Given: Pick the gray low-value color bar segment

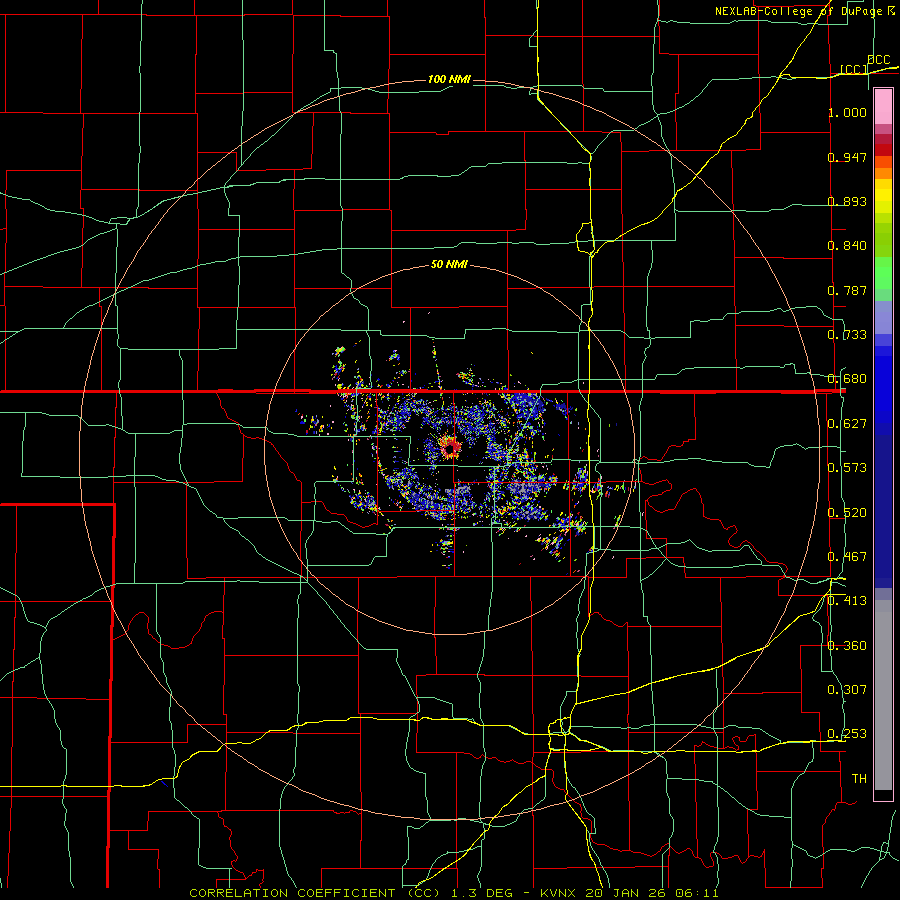Looking at the screenshot, I should [x=883, y=695].
